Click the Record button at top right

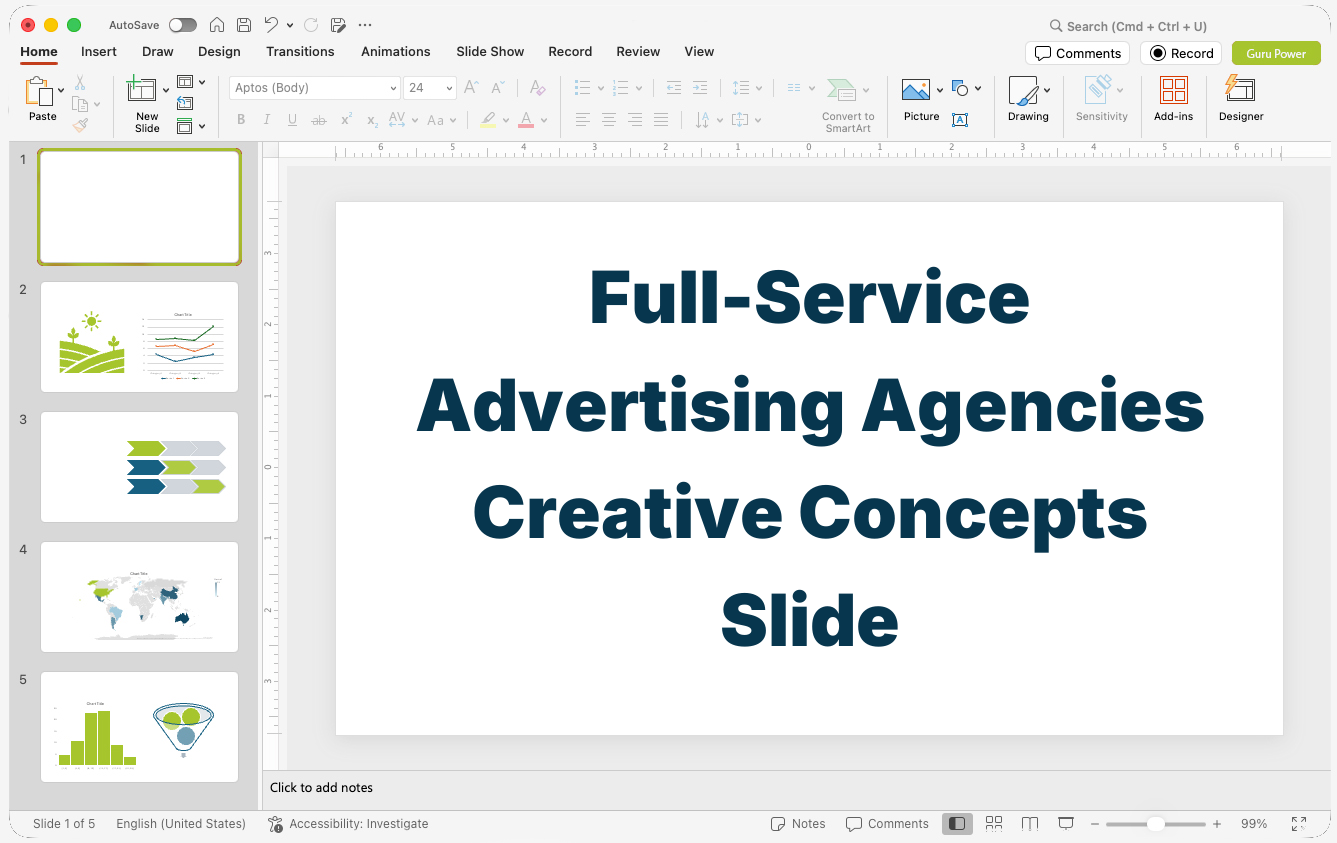[1181, 53]
